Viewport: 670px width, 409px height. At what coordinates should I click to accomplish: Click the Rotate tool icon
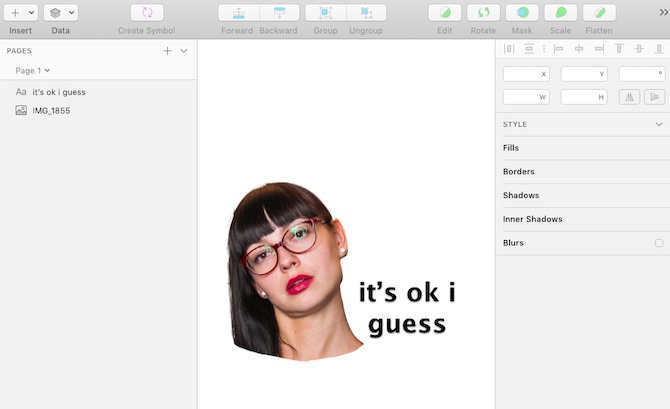(483, 13)
